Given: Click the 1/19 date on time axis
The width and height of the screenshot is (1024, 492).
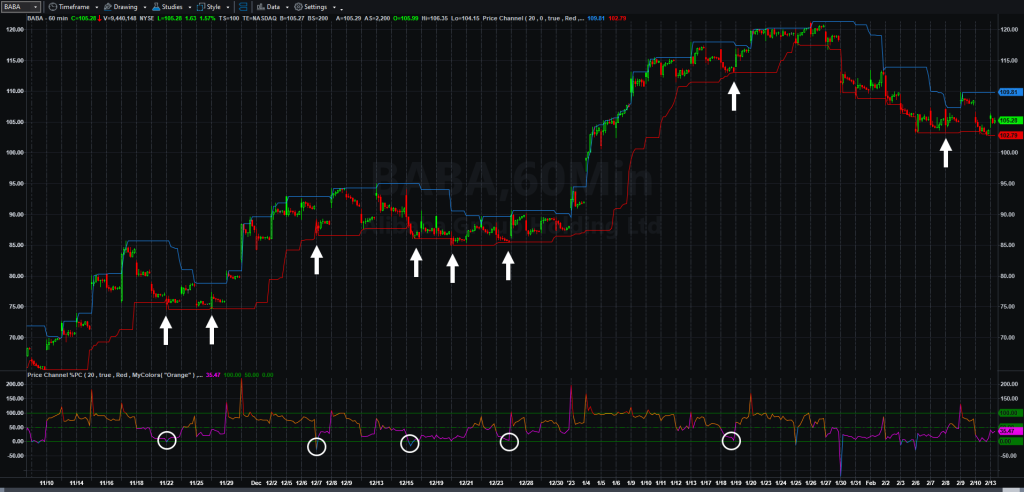Looking at the screenshot, I should [x=735, y=484].
